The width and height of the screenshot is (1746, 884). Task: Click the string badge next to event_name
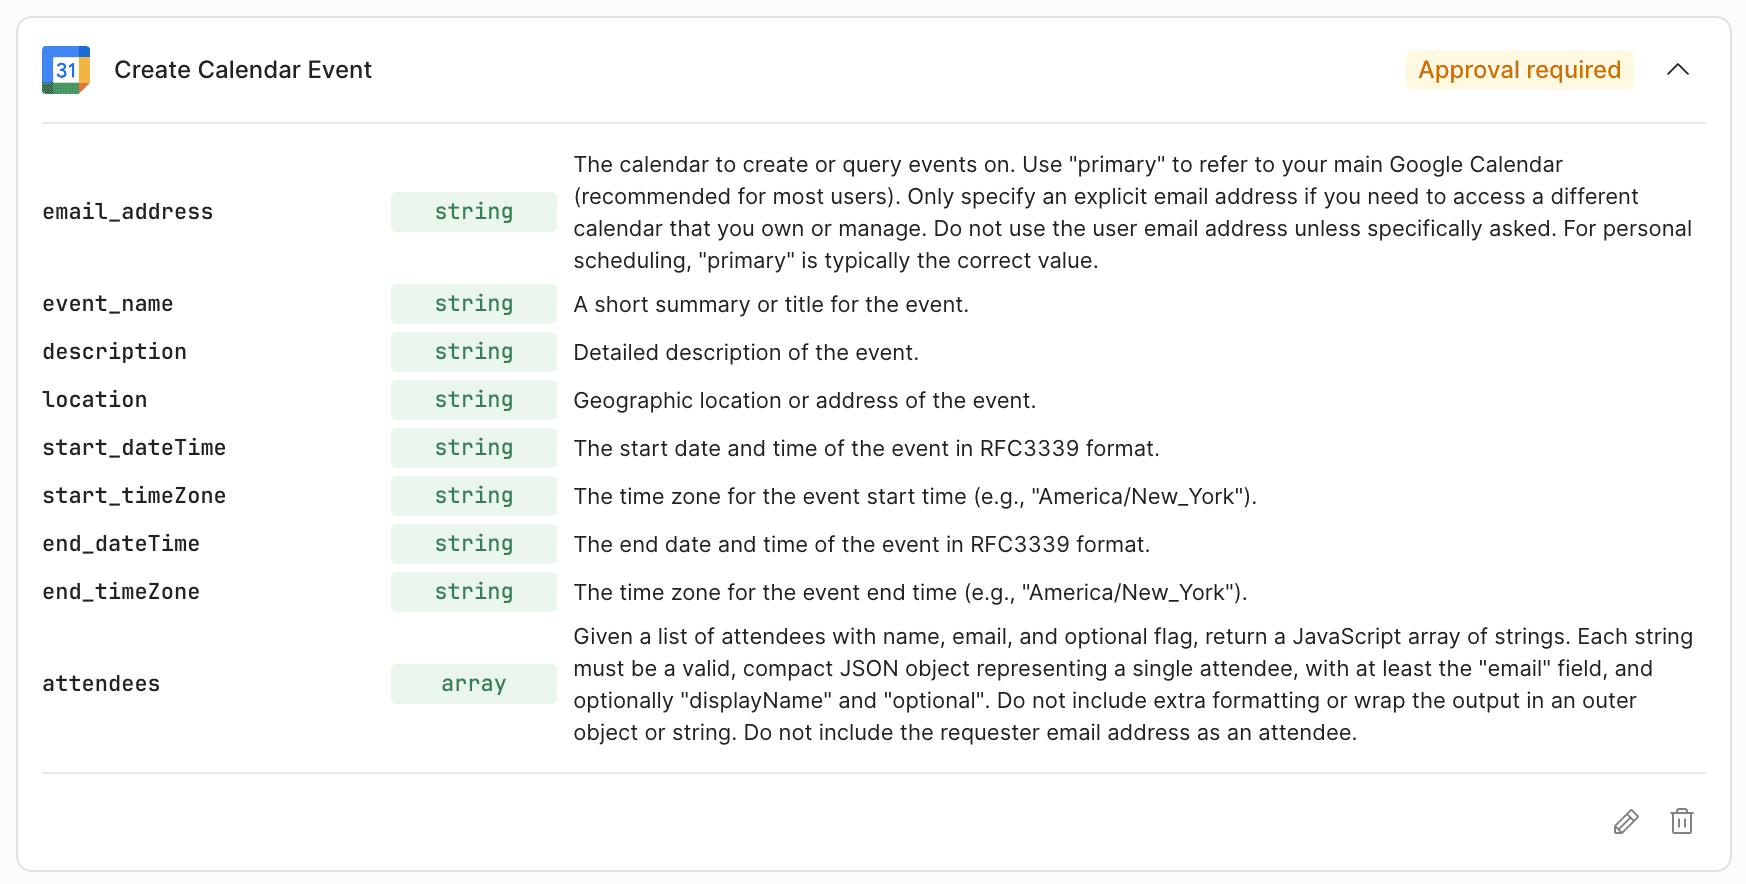(x=473, y=303)
